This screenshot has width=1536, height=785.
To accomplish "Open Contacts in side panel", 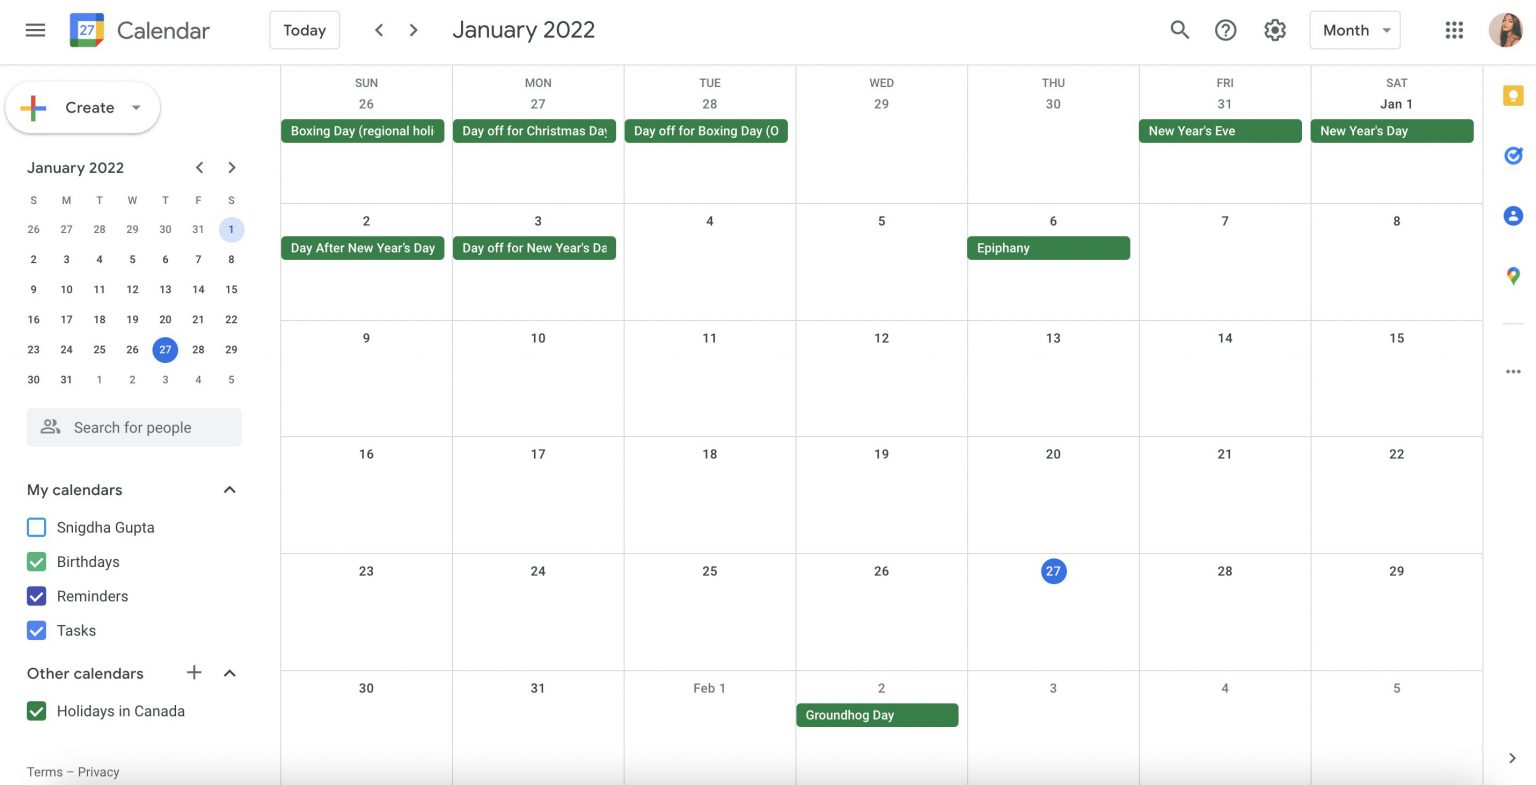I will tap(1513, 215).
